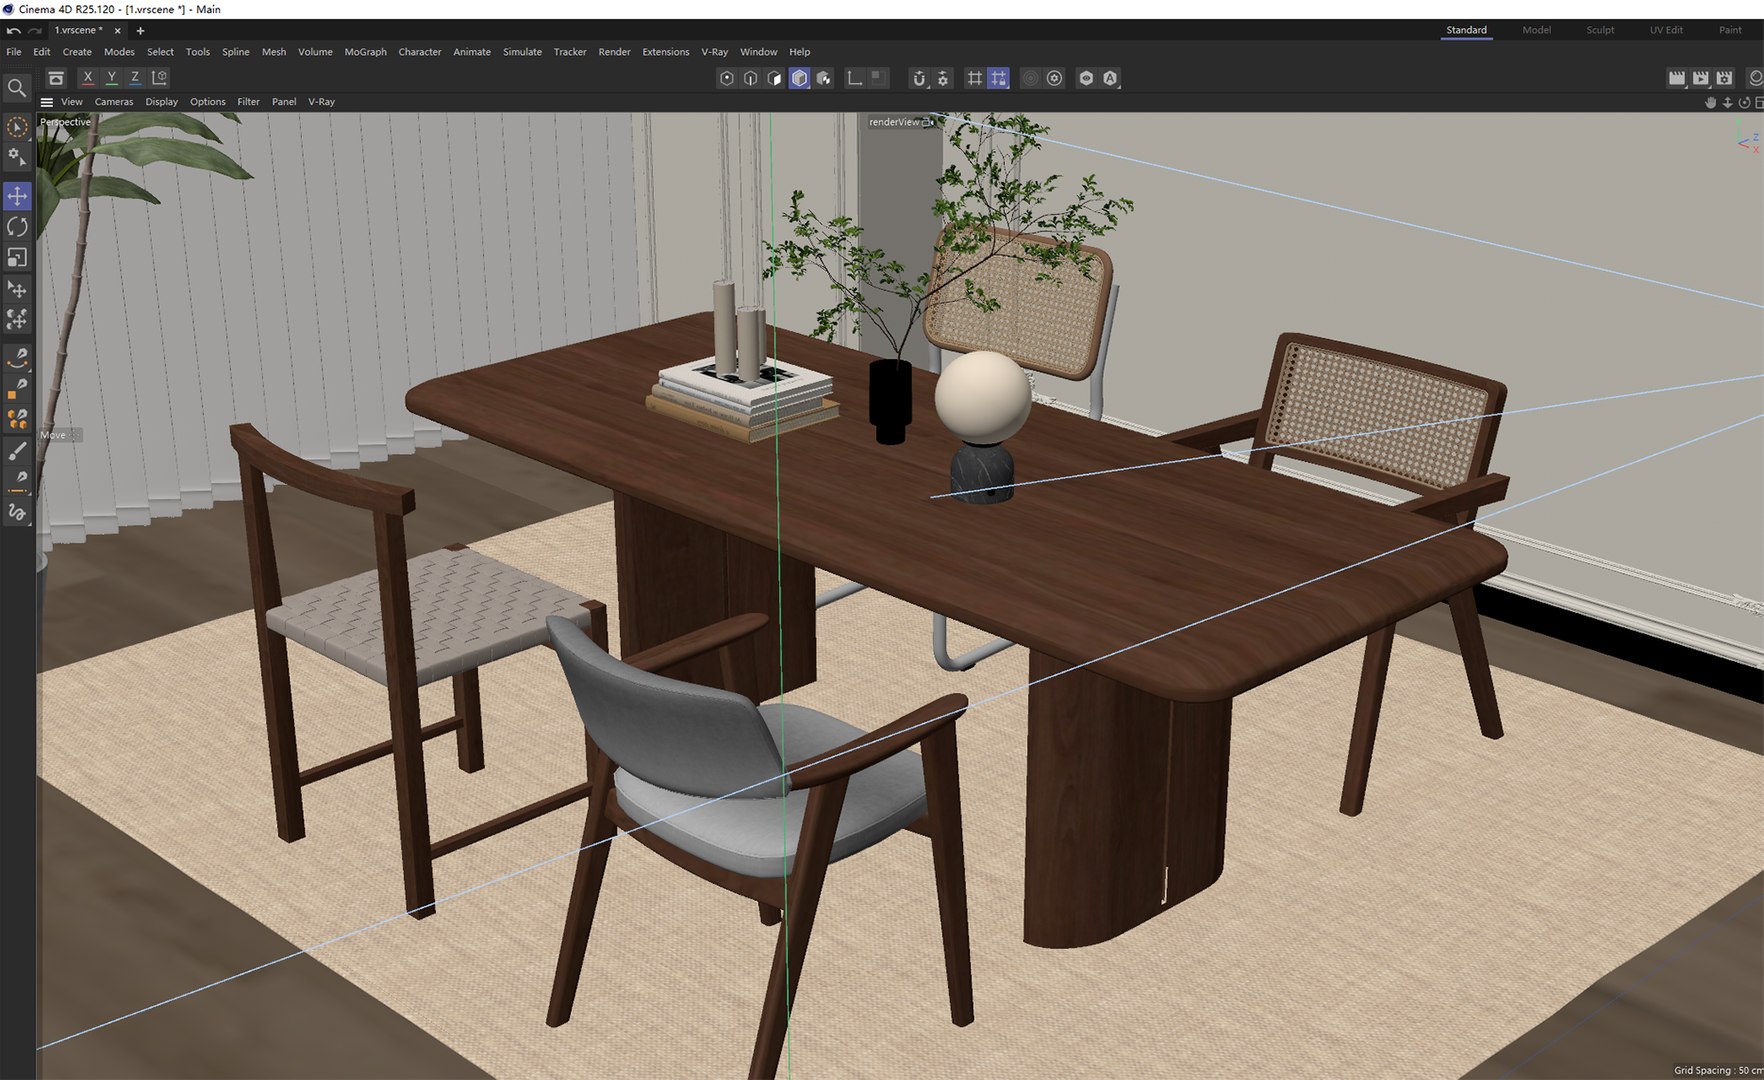The width and height of the screenshot is (1764, 1080).
Task: Open the search magnifier tool
Action: point(17,88)
